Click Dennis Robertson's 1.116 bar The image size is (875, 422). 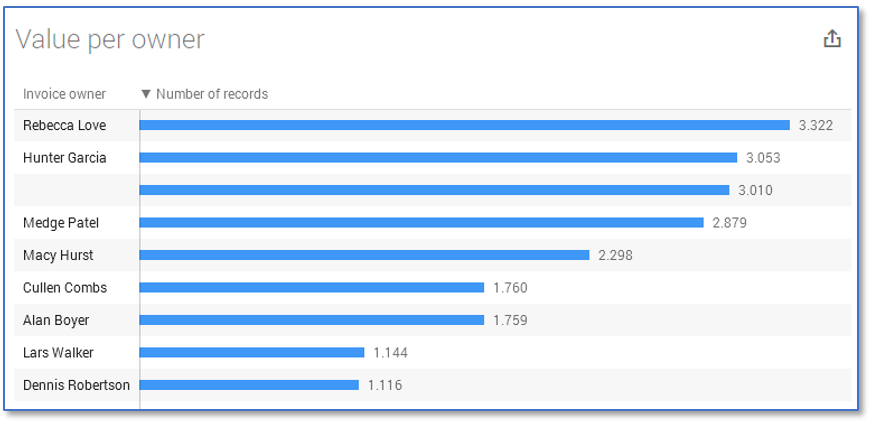[x=248, y=385]
